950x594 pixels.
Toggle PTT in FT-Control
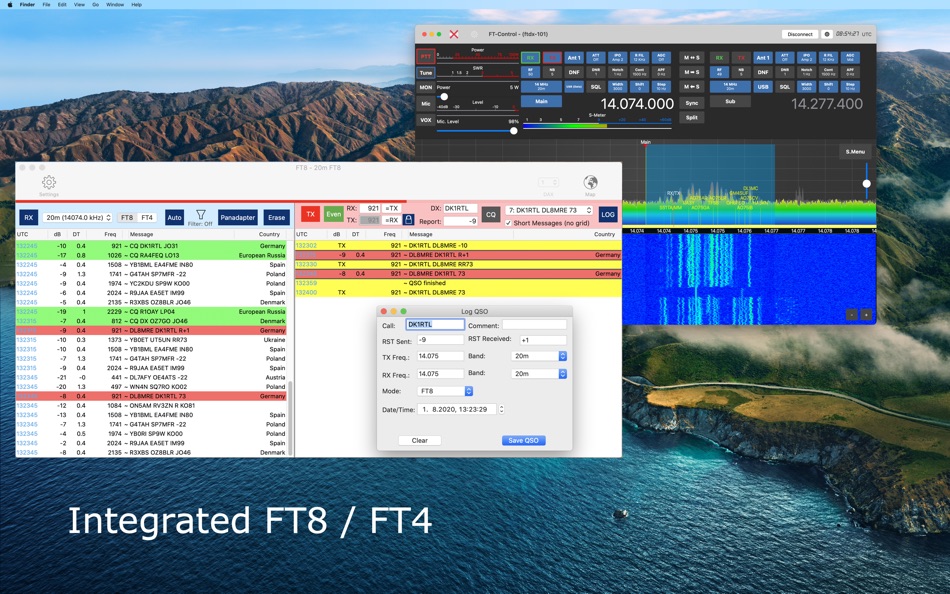pyautogui.click(x=426, y=57)
